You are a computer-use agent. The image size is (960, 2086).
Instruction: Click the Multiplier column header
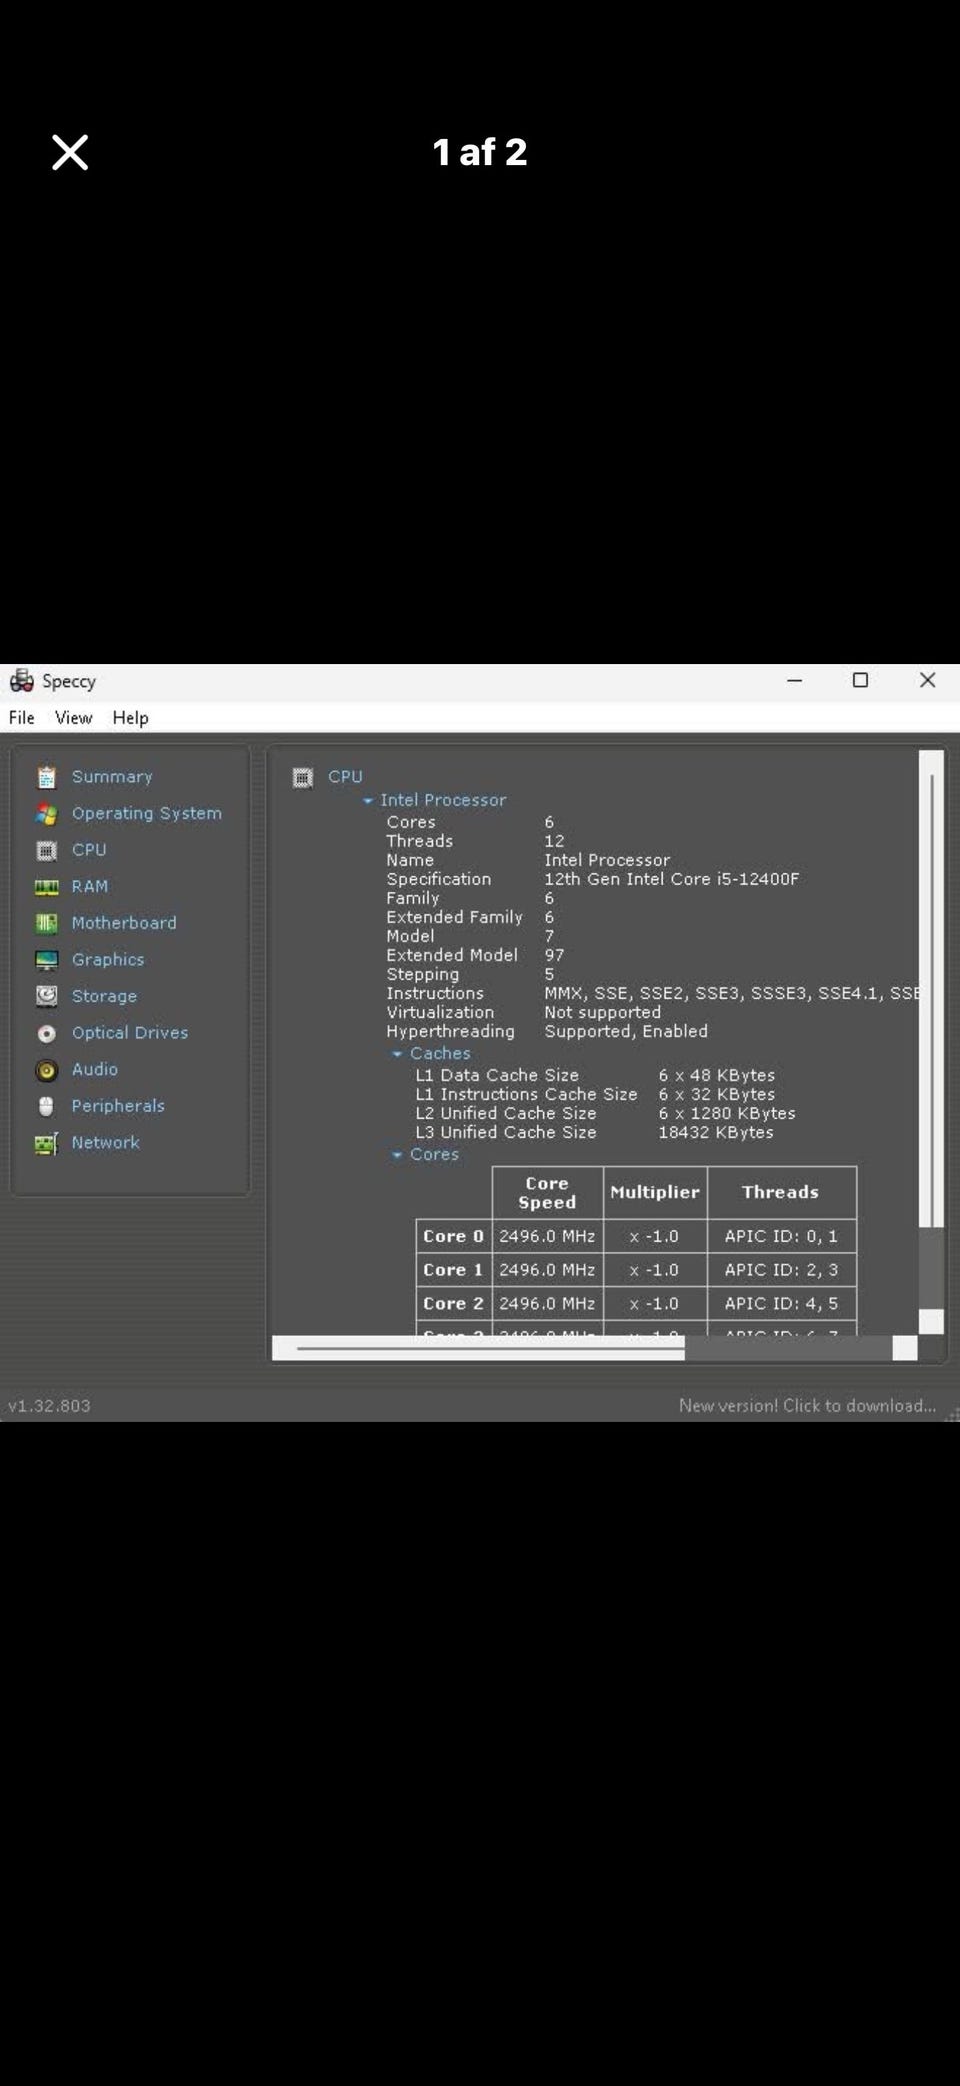[x=655, y=1193]
